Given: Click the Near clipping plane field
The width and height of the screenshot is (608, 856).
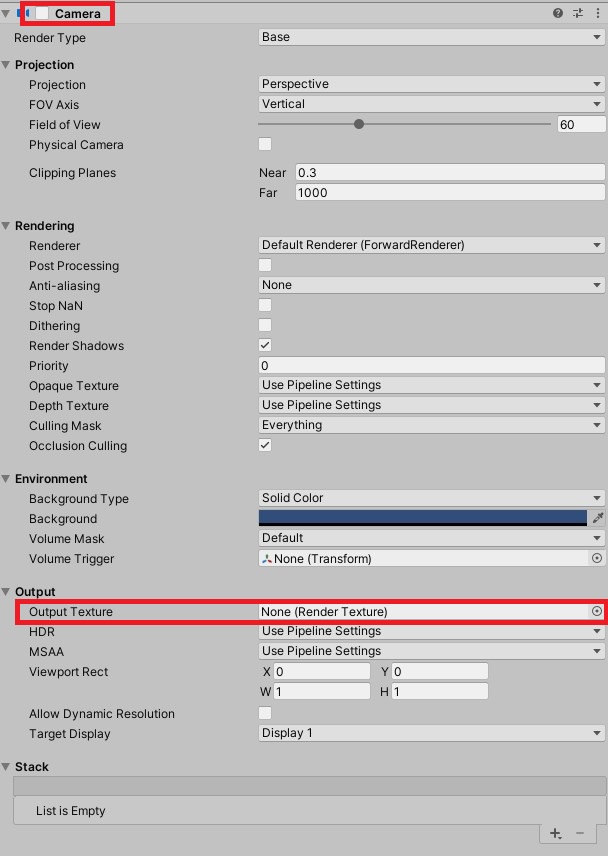Looking at the screenshot, I should 450,173.
